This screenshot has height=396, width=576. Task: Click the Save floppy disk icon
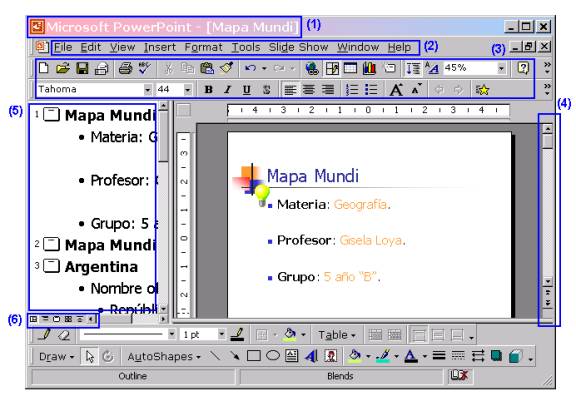pyautogui.click(x=82, y=69)
